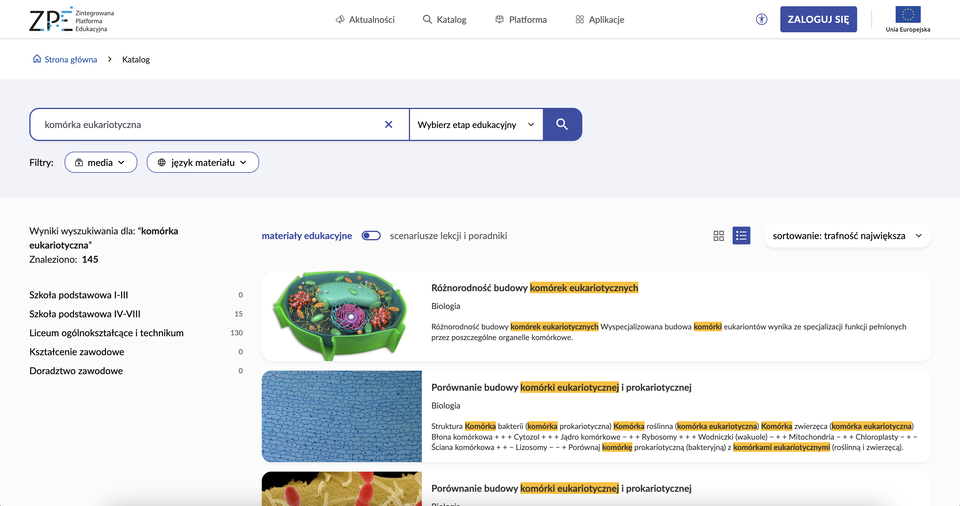
Task: Open the Aktualności menu item
Action: tap(365, 20)
